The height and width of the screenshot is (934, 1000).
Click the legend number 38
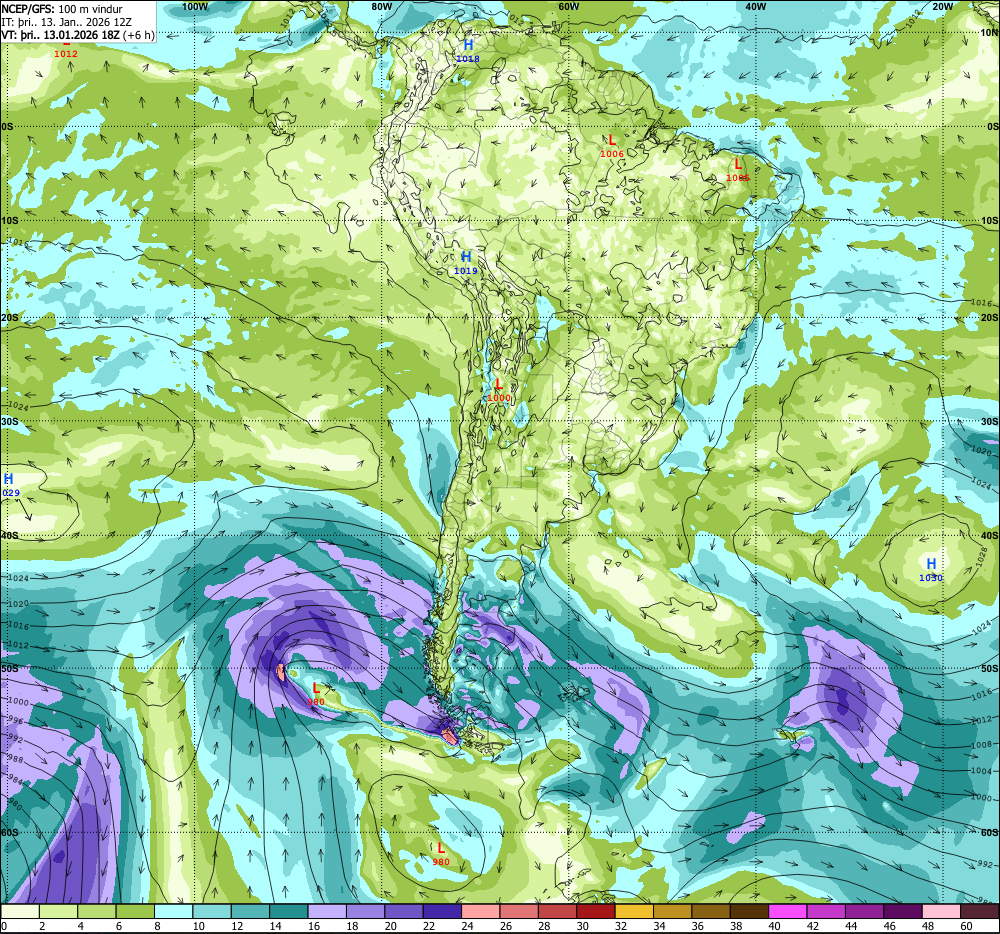[x=735, y=926]
